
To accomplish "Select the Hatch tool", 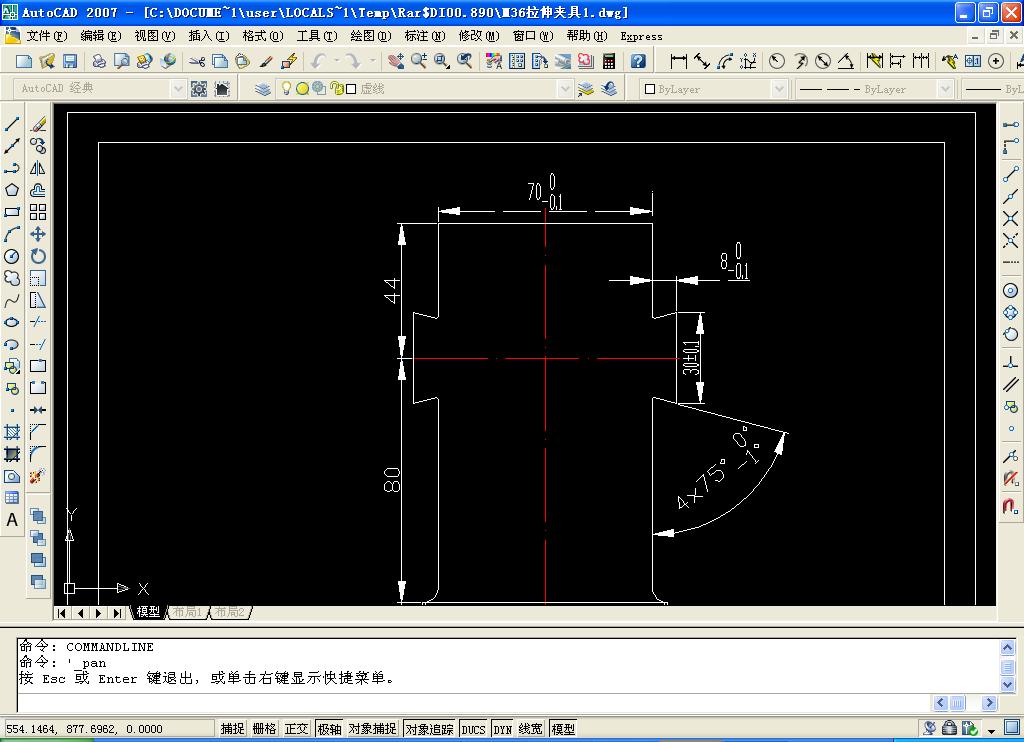I will (12, 432).
